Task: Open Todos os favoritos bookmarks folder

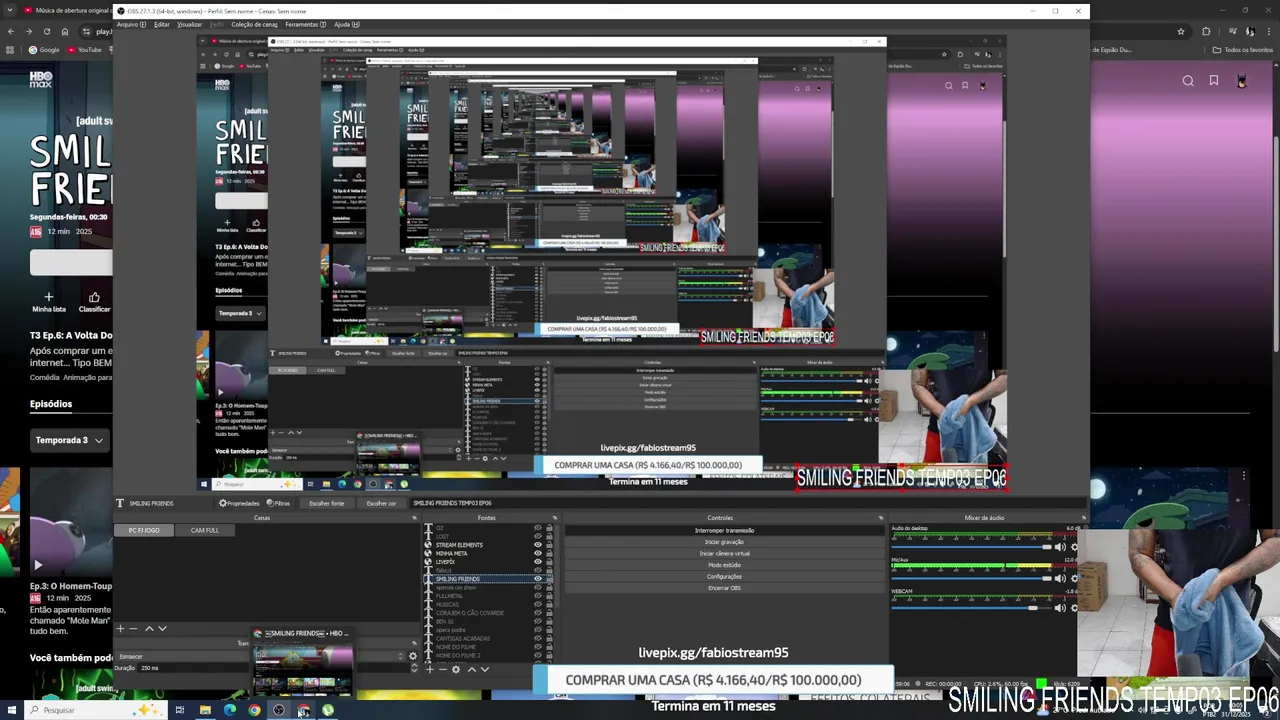Action: pyautogui.click(x=1243, y=49)
